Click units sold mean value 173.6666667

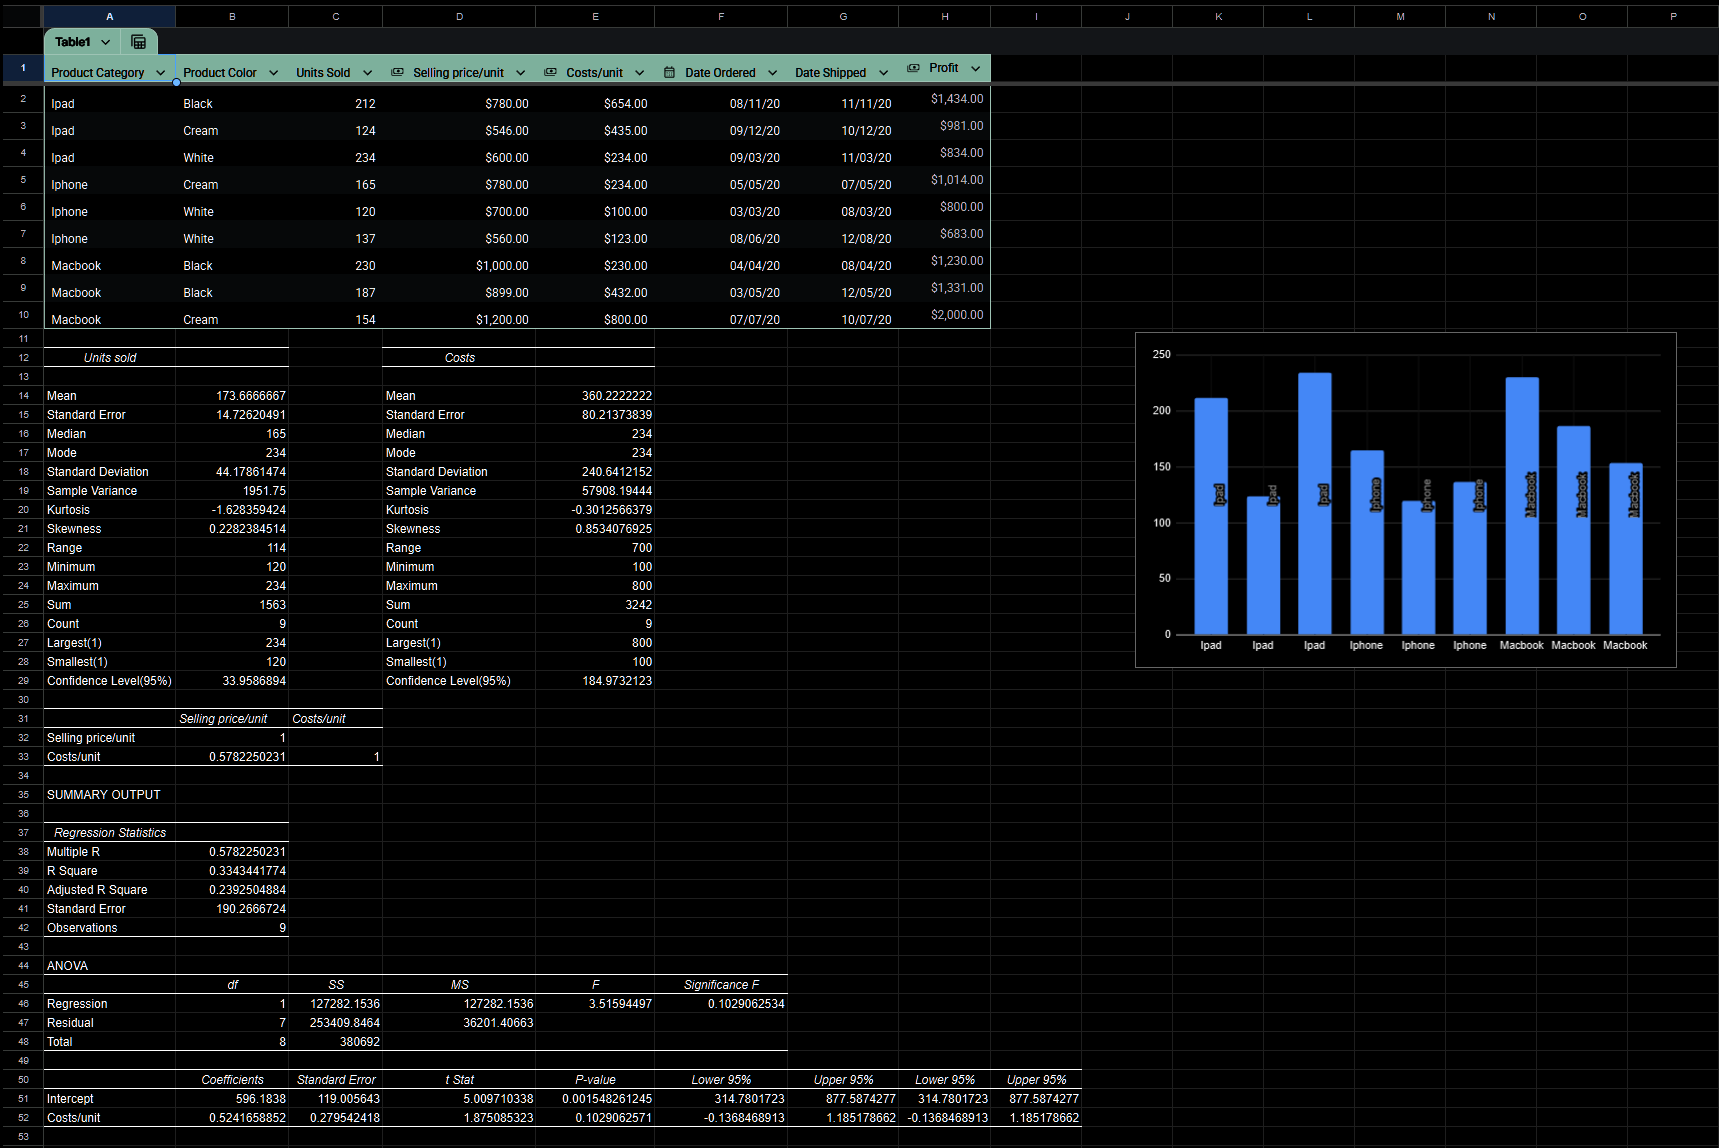(x=251, y=396)
